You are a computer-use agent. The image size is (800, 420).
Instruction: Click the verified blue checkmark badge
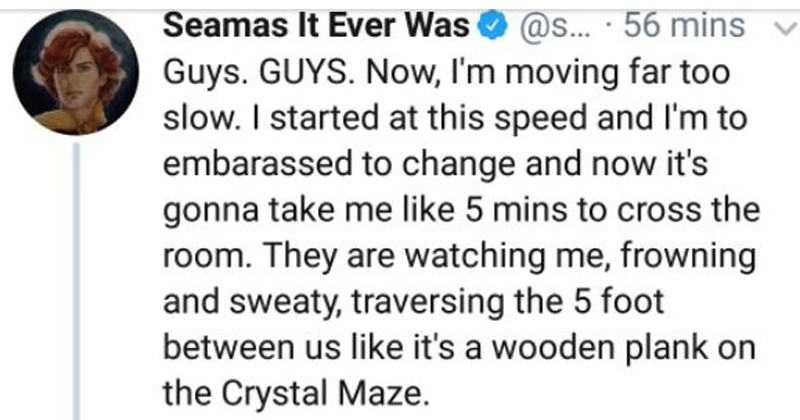coord(495,26)
